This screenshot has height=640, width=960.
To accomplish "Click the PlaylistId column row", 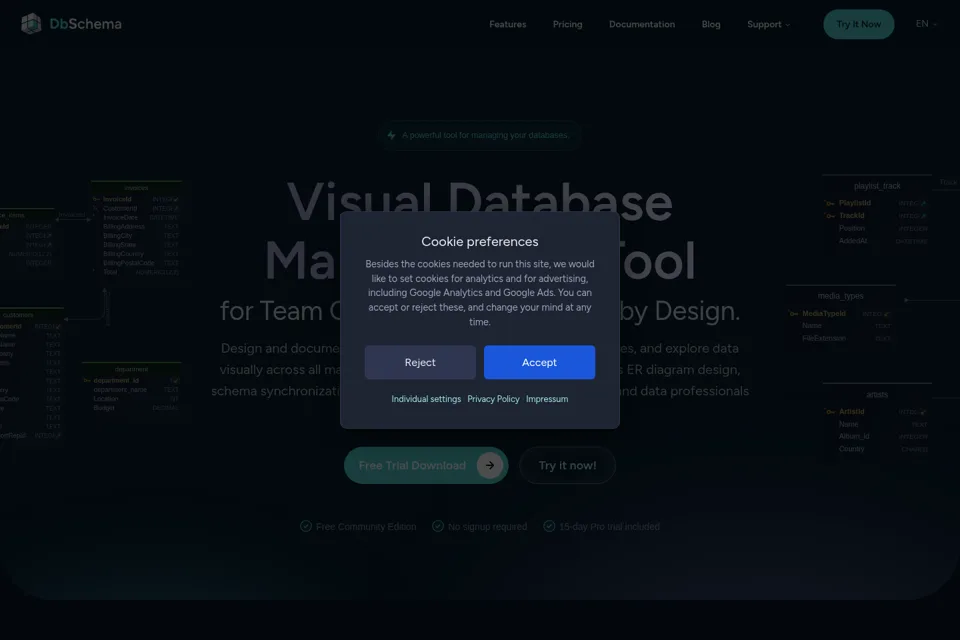I will click(877, 203).
